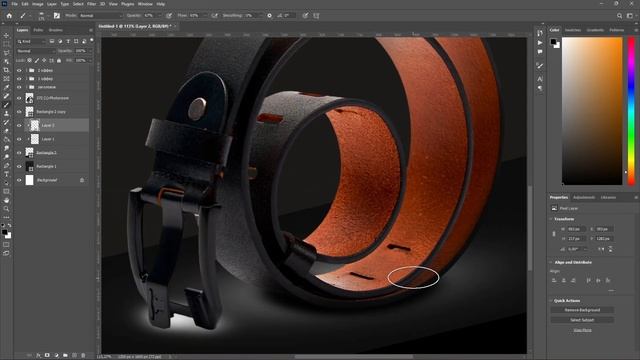
Task: Open smoothing options gear icon
Action: pos(269,16)
